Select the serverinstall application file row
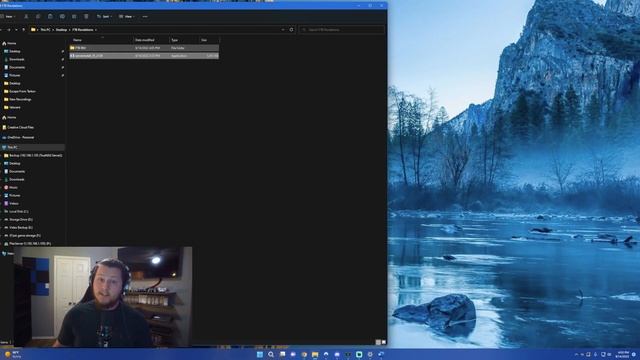Viewport: 640px width, 360px height. (x=144, y=56)
